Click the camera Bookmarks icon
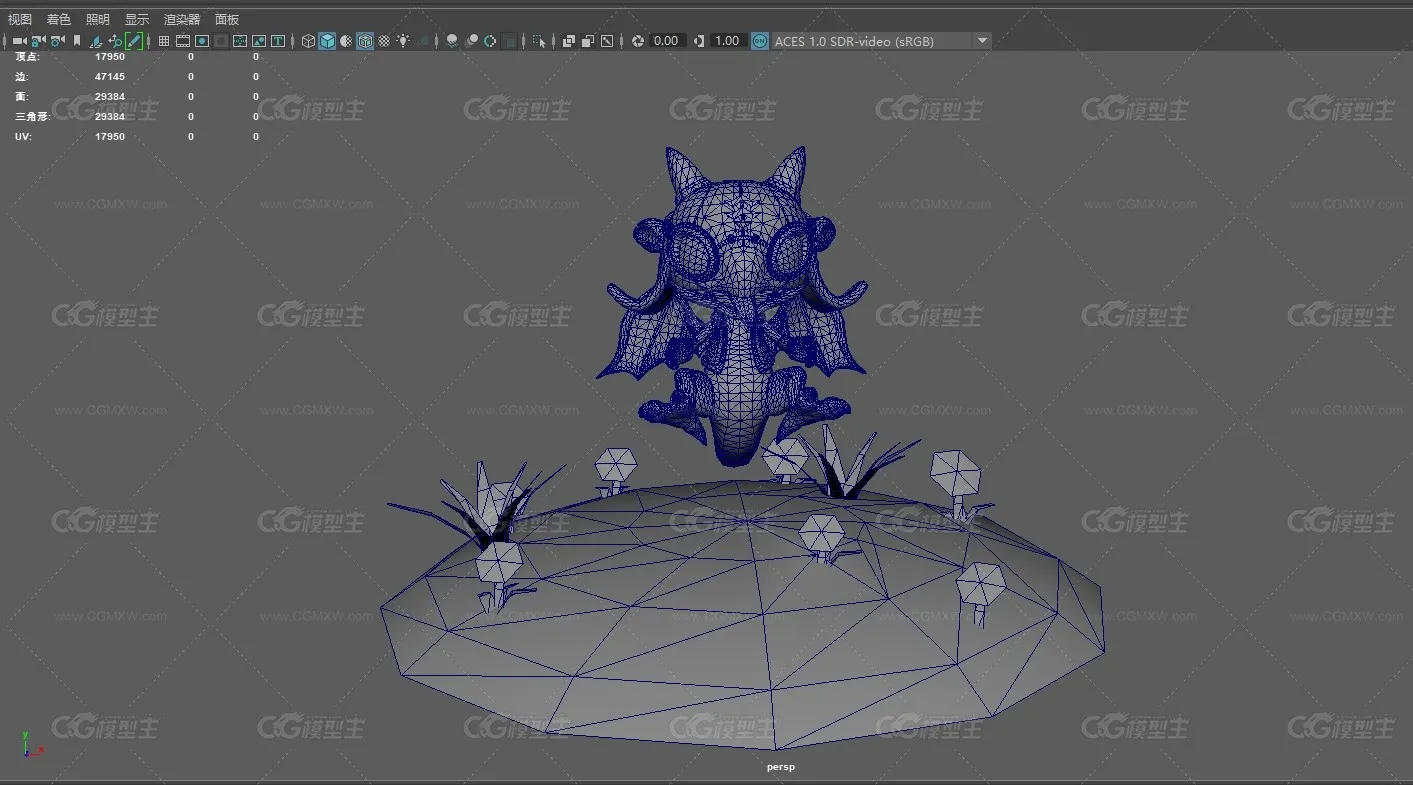The image size is (1413, 785). click(x=77, y=41)
